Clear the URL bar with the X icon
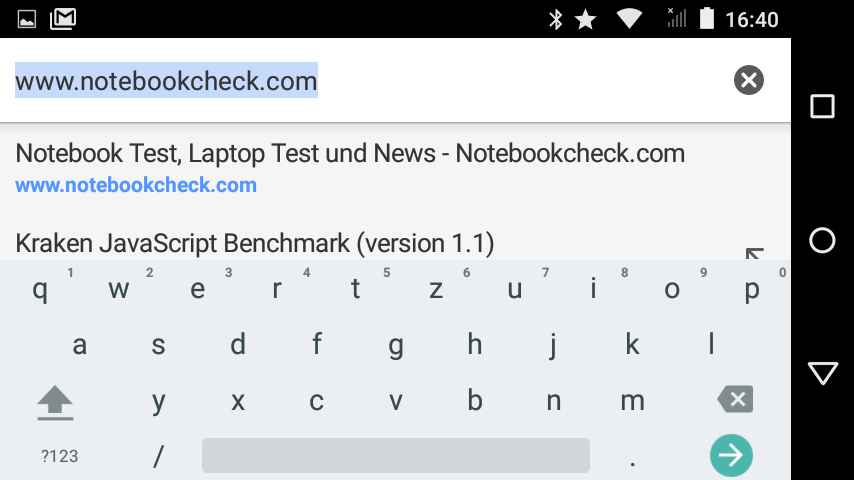The image size is (854, 480). click(x=749, y=80)
